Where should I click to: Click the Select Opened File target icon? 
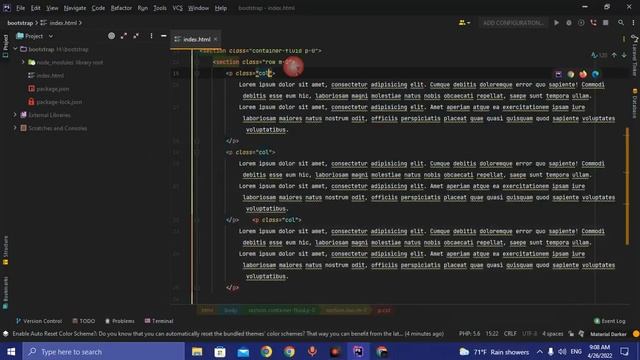[111, 36]
